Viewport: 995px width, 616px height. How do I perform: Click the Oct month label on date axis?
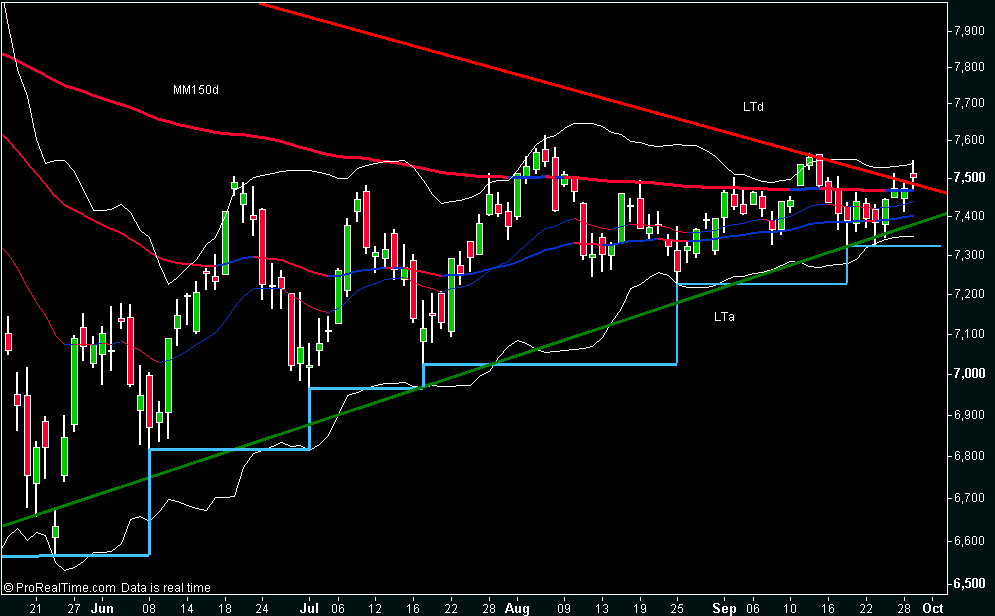click(x=932, y=608)
